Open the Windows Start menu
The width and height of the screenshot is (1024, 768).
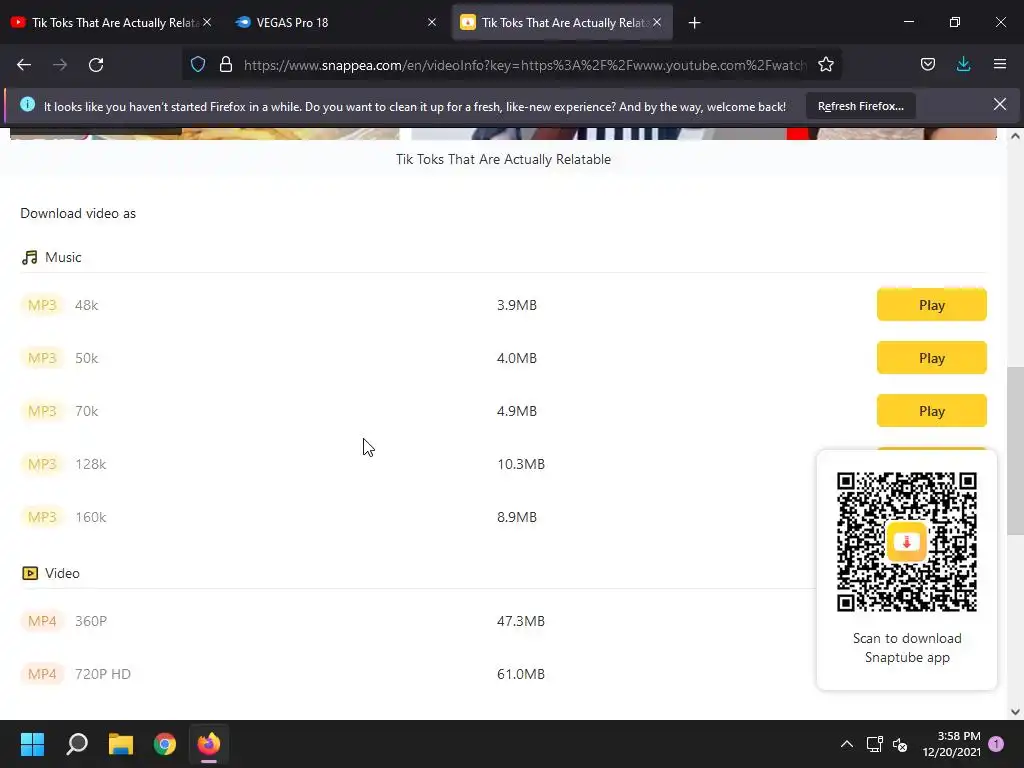click(x=32, y=744)
